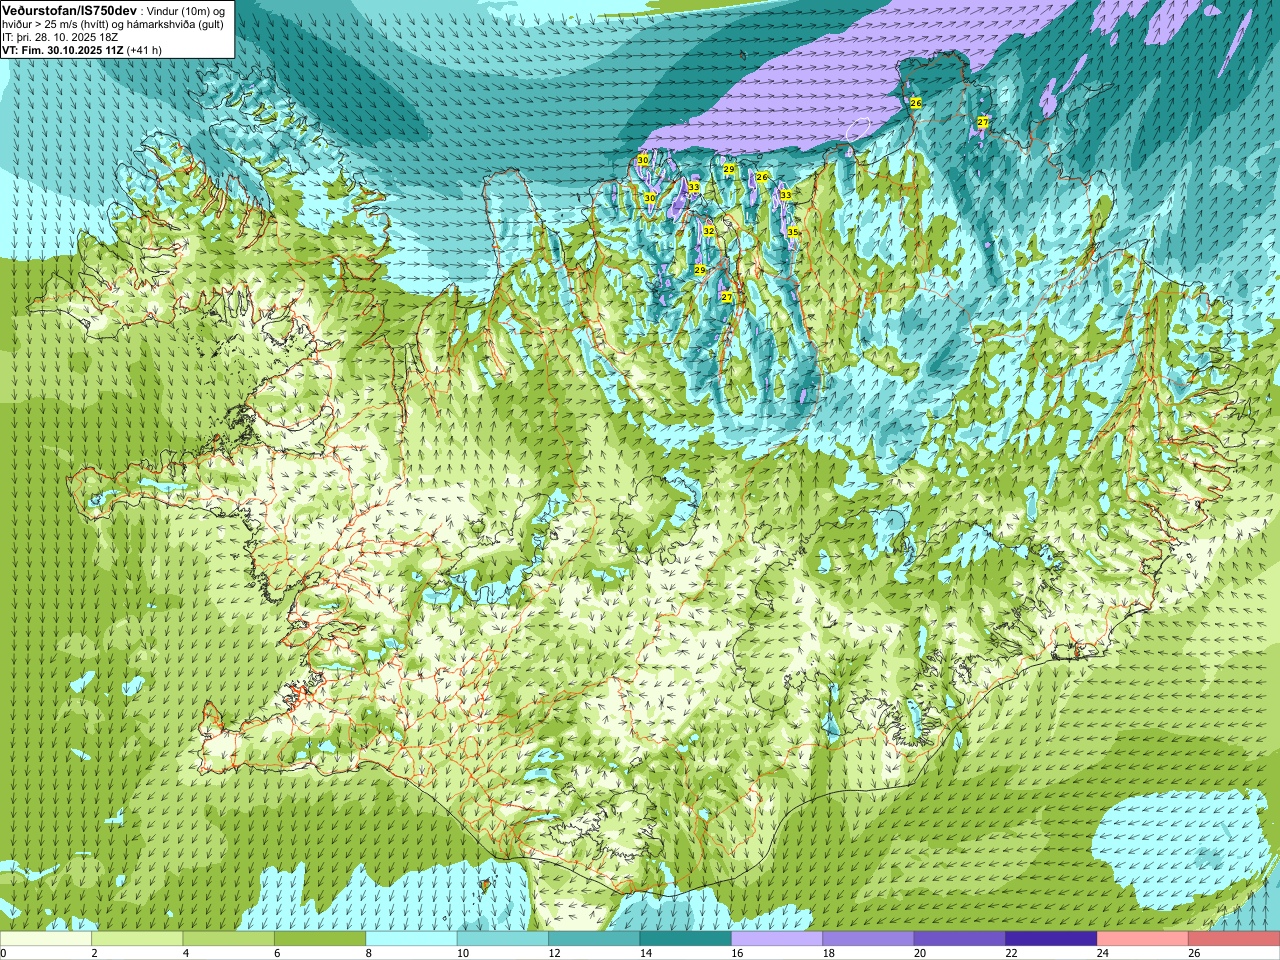The width and height of the screenshot is (1280, 960).
Task: Pick the 4–6 m/s green legend swatch
Action: 229,939
